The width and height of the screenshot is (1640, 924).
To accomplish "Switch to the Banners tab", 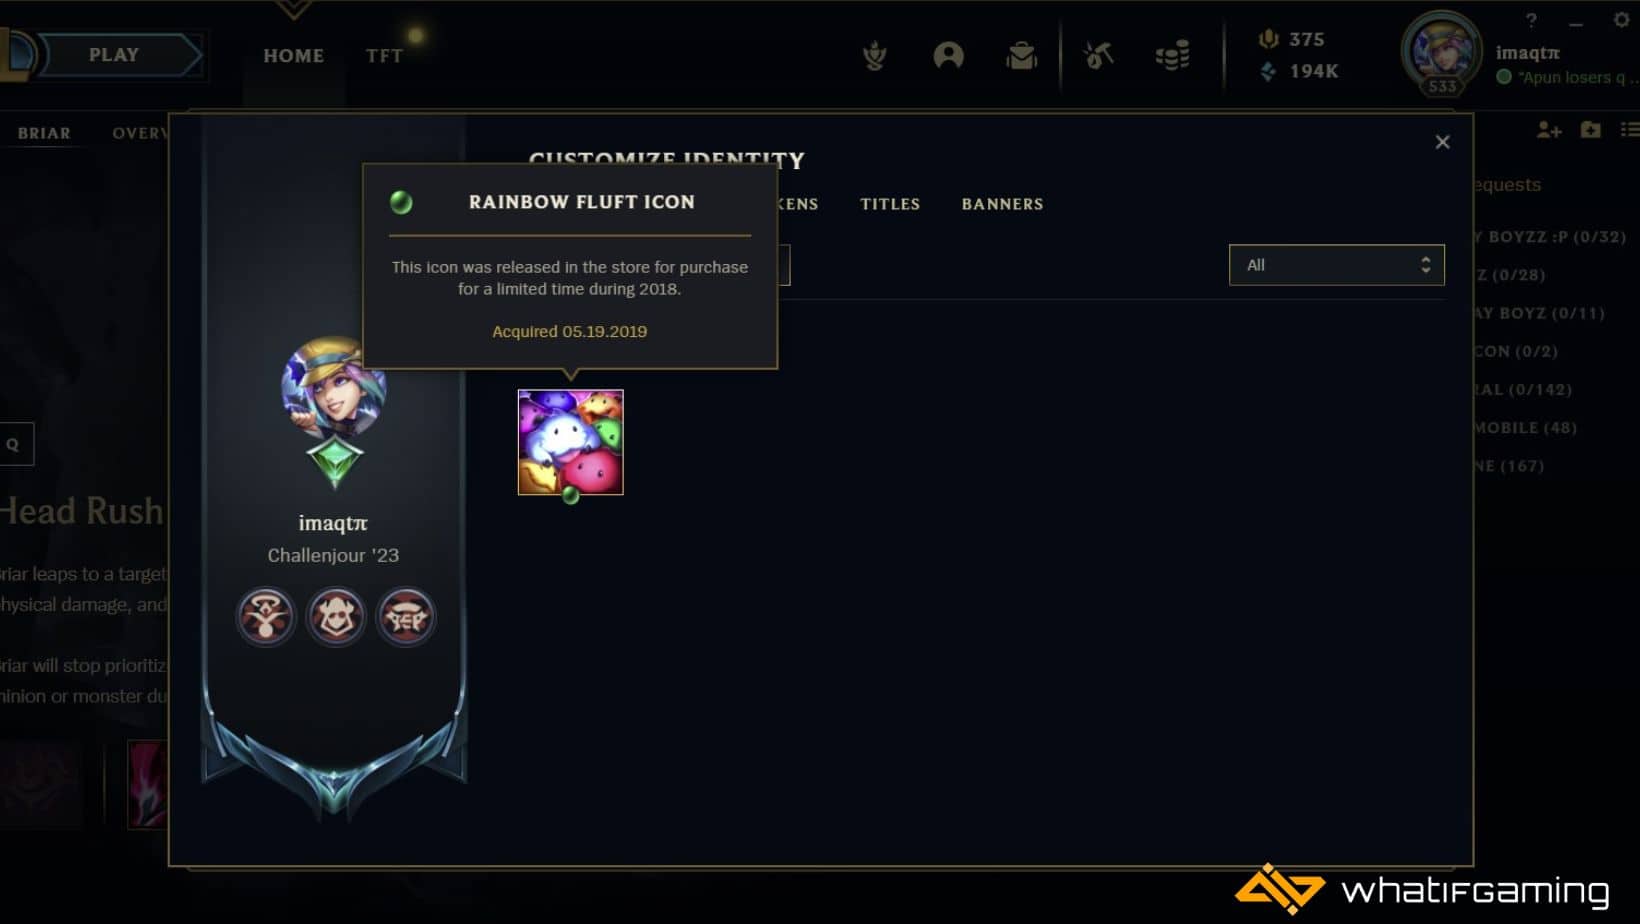I will pos(1002,204).
